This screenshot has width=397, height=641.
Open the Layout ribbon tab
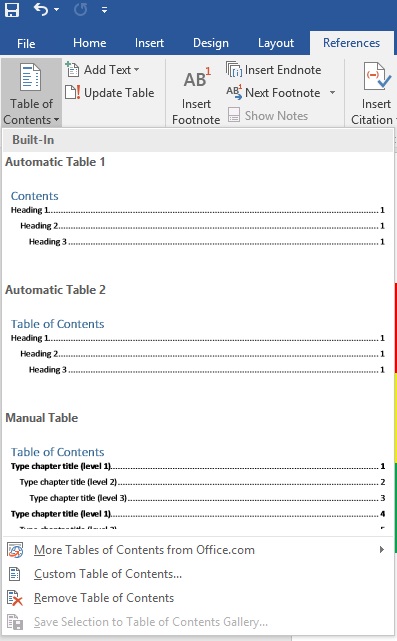[276, 43]
